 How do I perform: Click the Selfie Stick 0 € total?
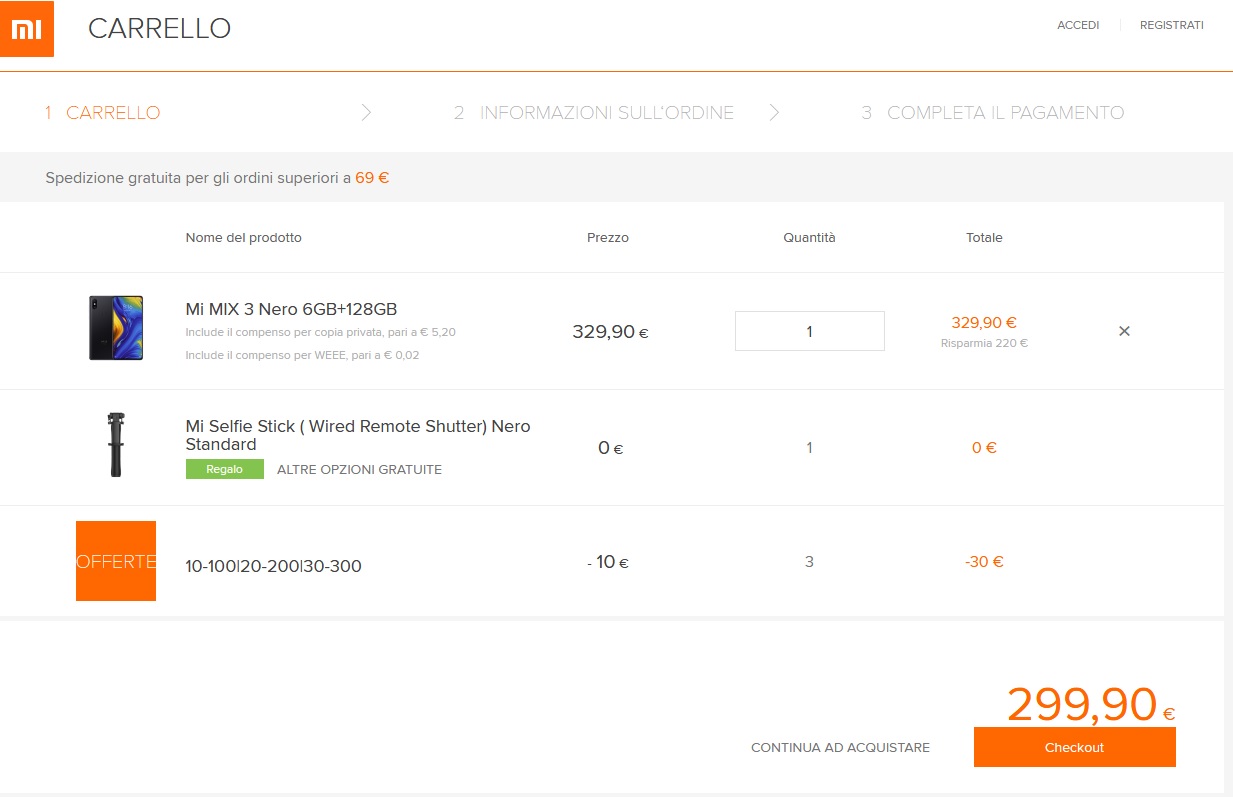point(984,448)
